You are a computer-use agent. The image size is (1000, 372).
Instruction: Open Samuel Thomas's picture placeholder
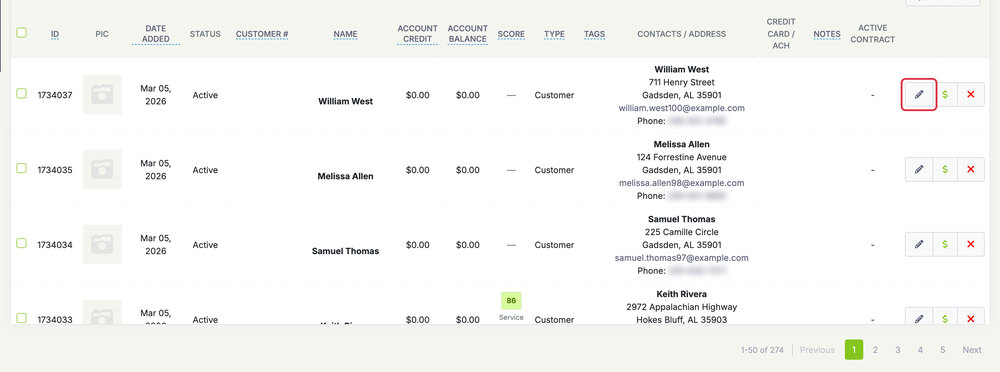pos(102,244)
